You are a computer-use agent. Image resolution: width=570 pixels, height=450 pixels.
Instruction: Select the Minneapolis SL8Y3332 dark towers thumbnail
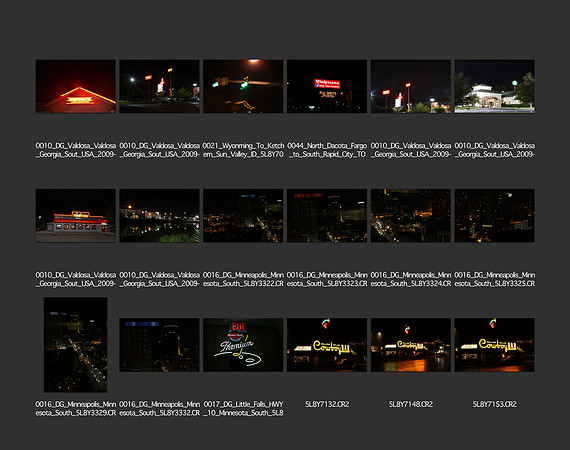point(159,345)
